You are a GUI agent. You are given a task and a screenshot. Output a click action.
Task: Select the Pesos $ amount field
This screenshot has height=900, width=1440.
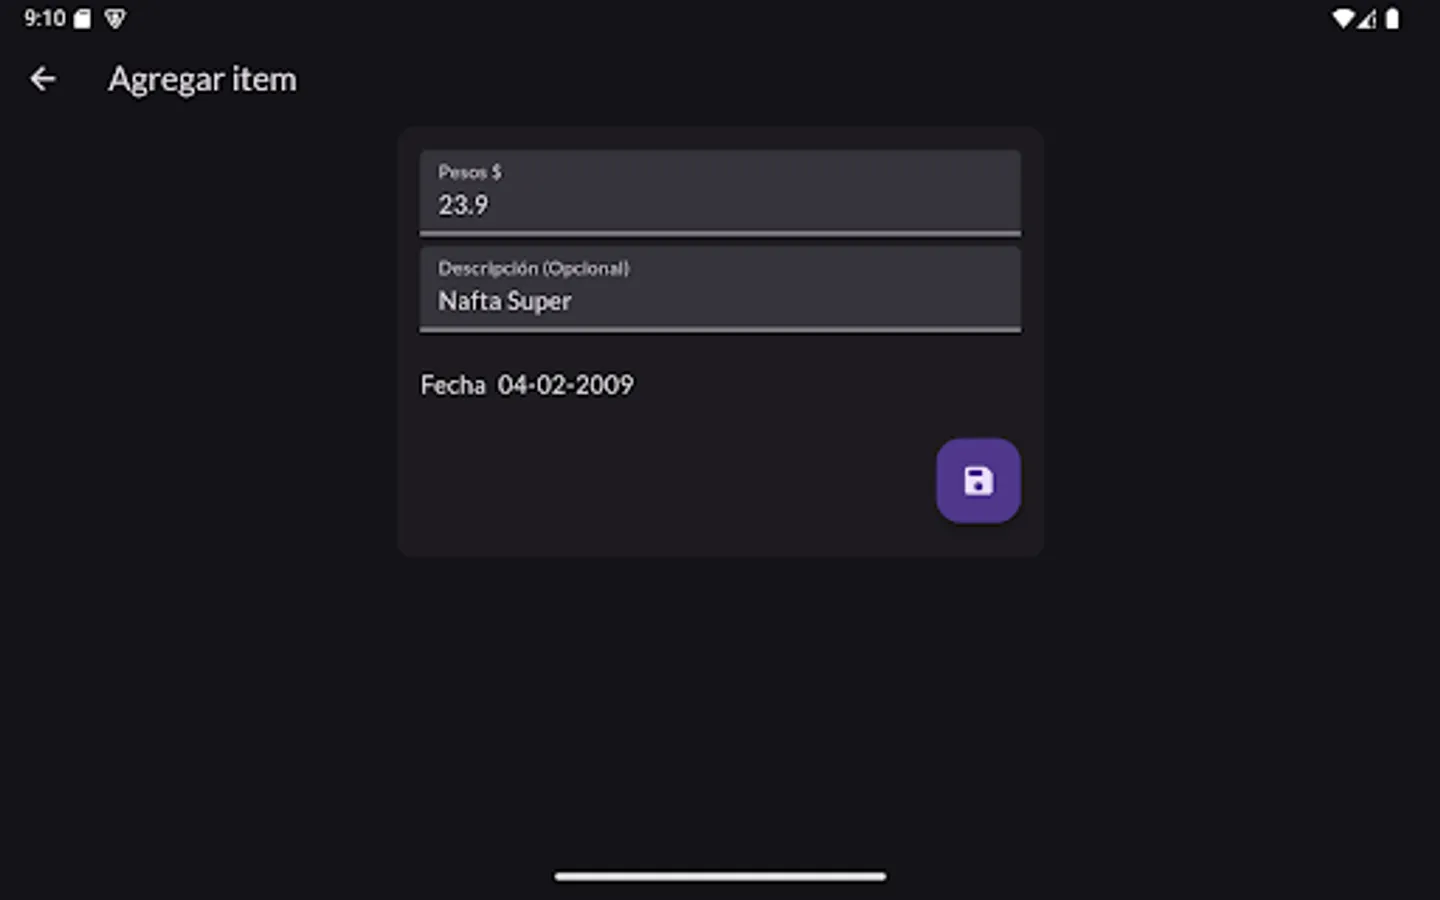720,192
